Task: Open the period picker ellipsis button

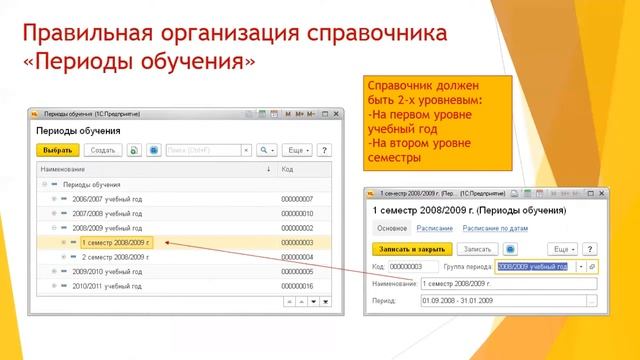Action: coord(592,301)
